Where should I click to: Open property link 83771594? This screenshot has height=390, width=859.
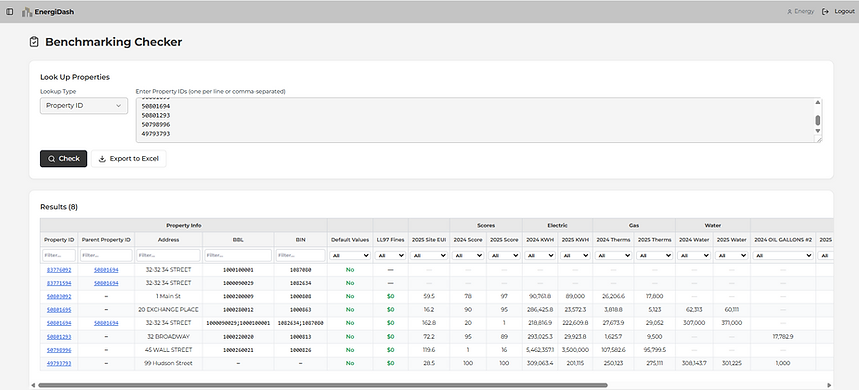(x=59, y=283)
